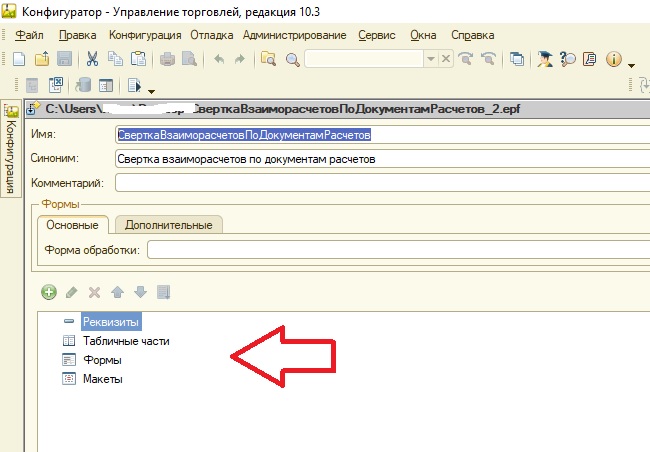Expand the main toolbar options arrow
This screenshot has width=650, height=452.
click(631, 66)
